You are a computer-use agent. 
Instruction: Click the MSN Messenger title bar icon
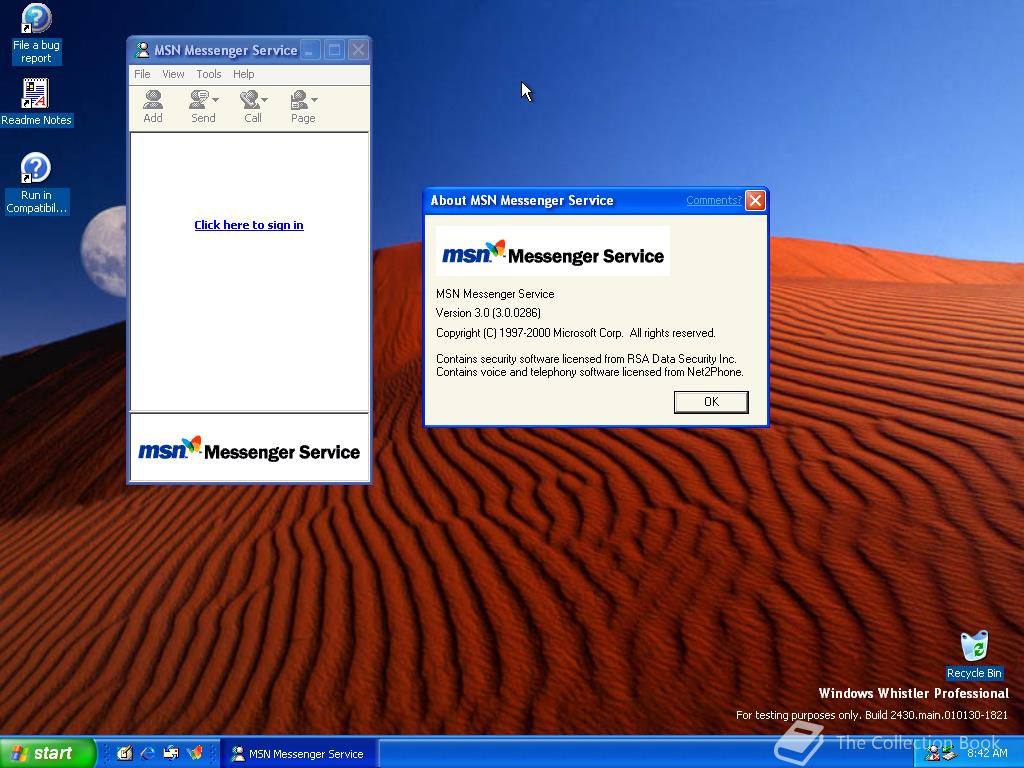coord(142,50)
